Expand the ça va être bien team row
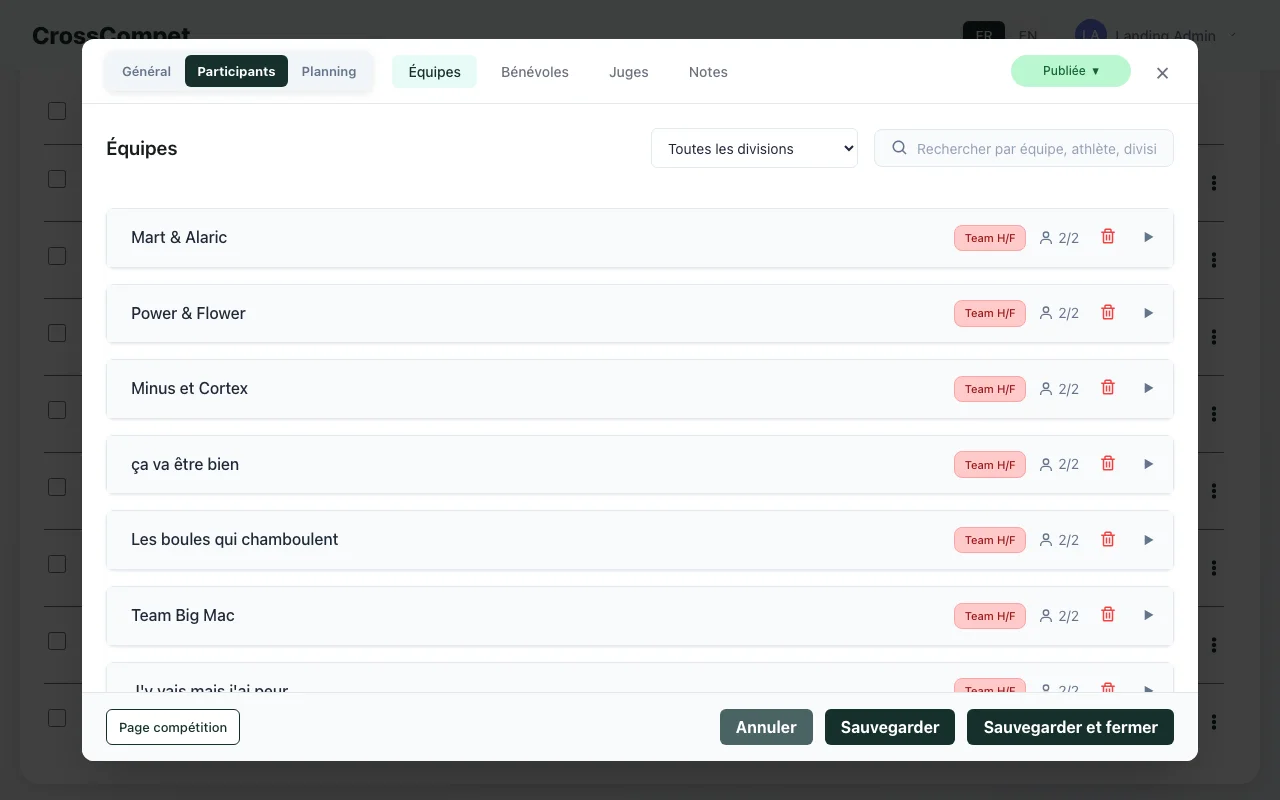The width and height of the screenshot is (1280, 800). (x=1148, y=464)
